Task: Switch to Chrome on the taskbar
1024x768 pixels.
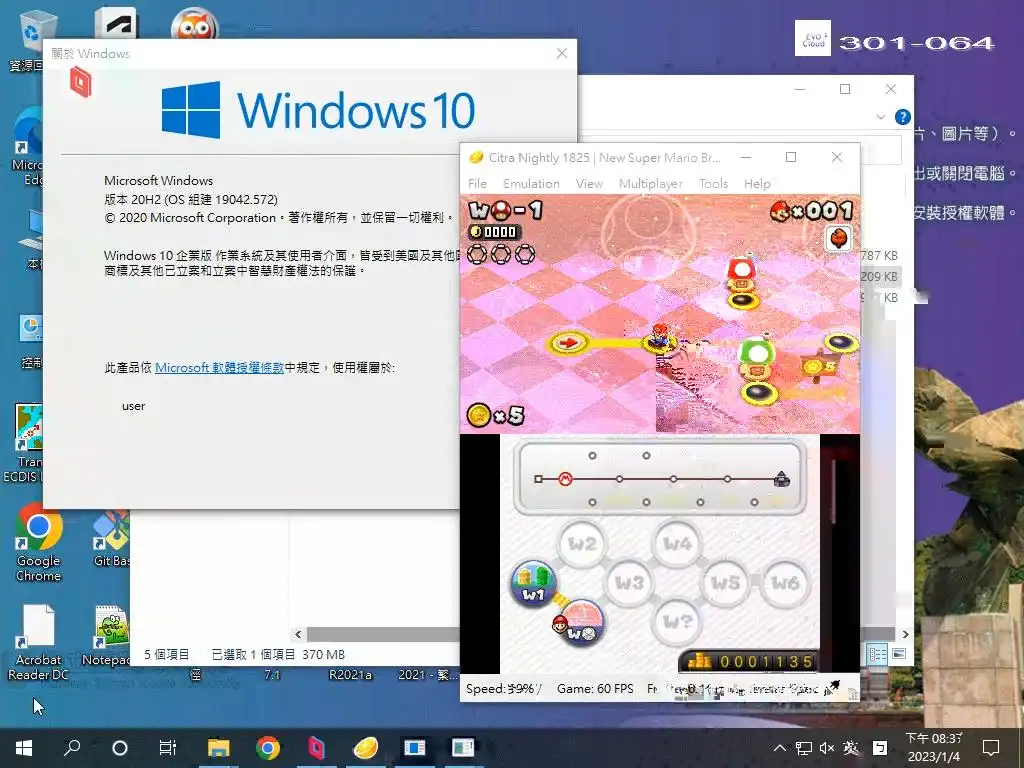Action: pos(268,748)
